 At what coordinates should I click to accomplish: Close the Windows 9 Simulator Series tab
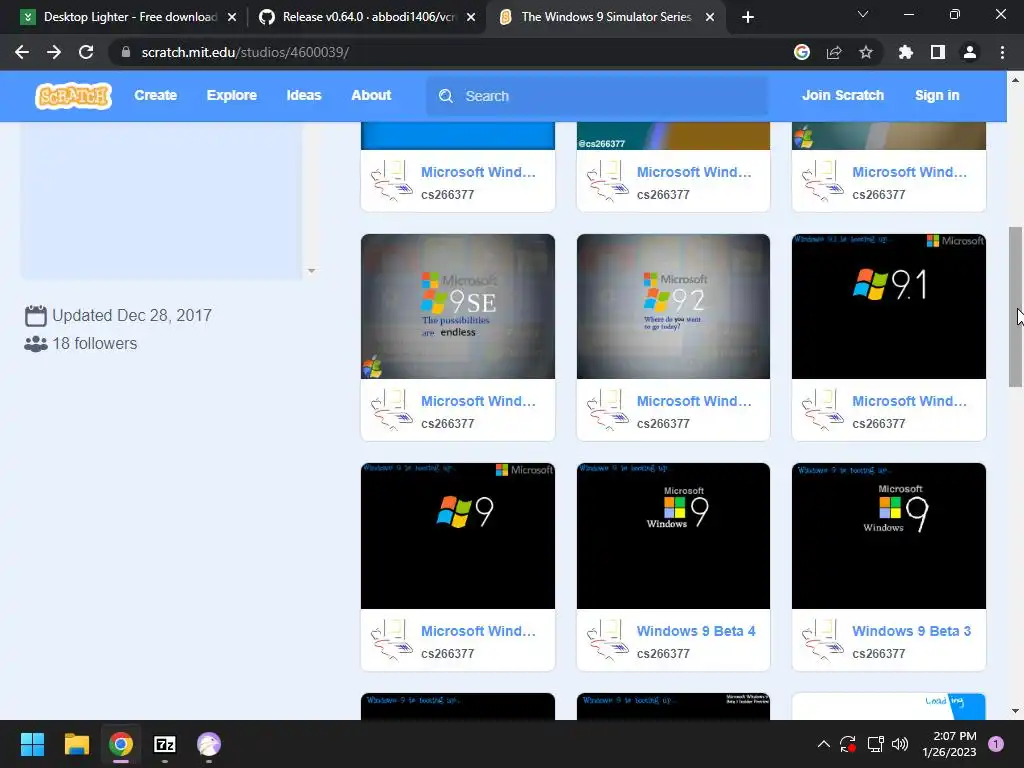(x=710, y=17)
